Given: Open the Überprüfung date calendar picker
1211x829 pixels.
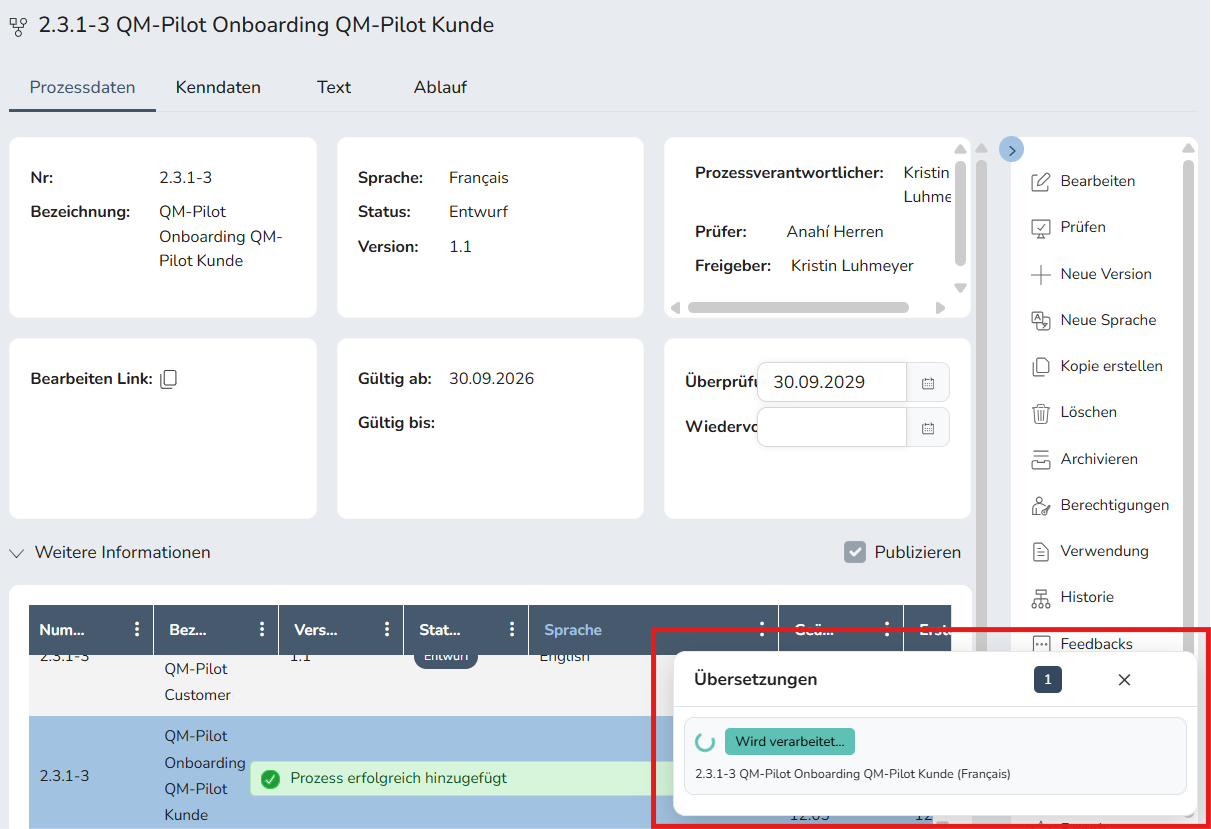Looking at the screenshot, I should 928,382.
